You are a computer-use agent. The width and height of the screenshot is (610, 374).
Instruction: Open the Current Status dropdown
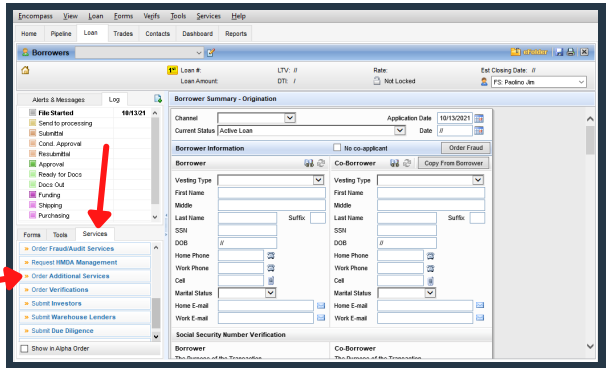[x=400, y=130]
